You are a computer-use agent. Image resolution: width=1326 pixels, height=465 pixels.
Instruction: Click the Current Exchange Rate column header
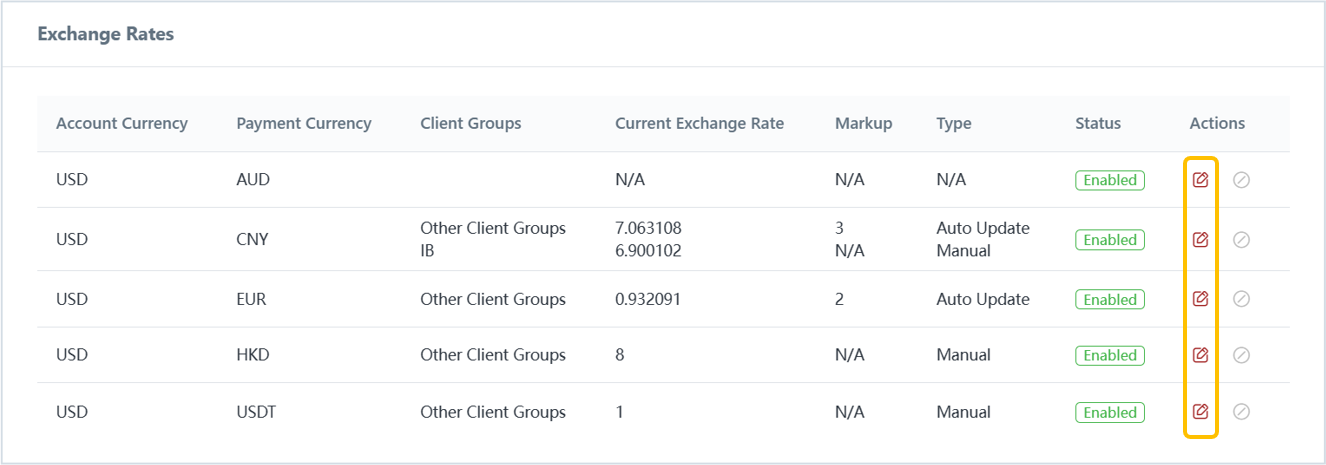point(699,124)
